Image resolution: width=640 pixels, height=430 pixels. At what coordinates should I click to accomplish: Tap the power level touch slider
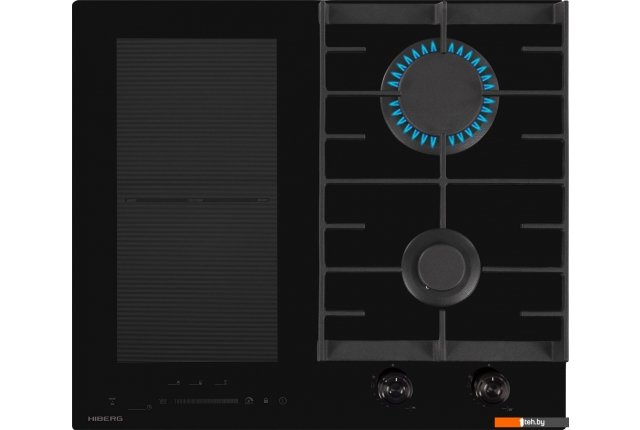[205, 401]
